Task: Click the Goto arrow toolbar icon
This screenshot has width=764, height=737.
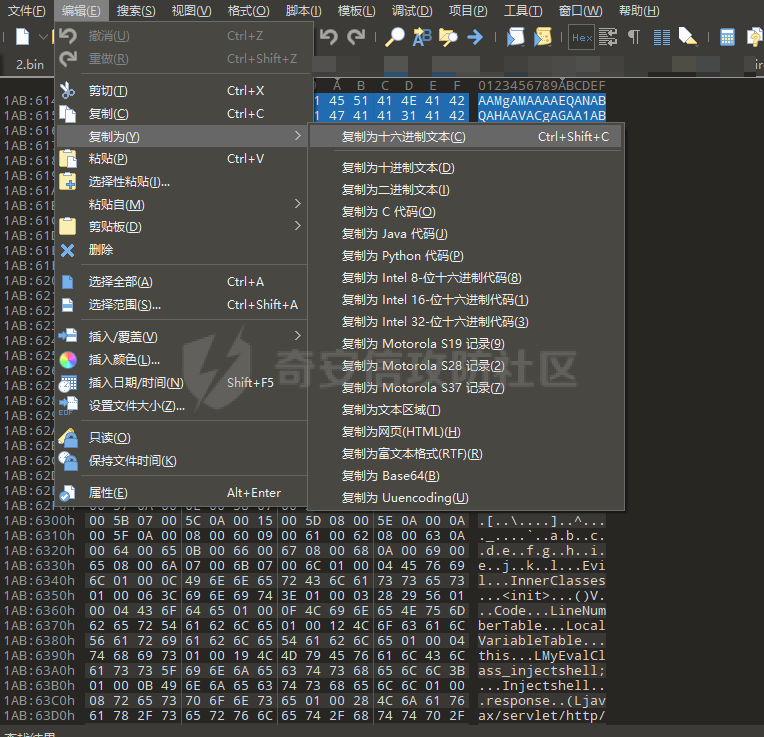Action: pyautogui.click(x=474, y=37)
